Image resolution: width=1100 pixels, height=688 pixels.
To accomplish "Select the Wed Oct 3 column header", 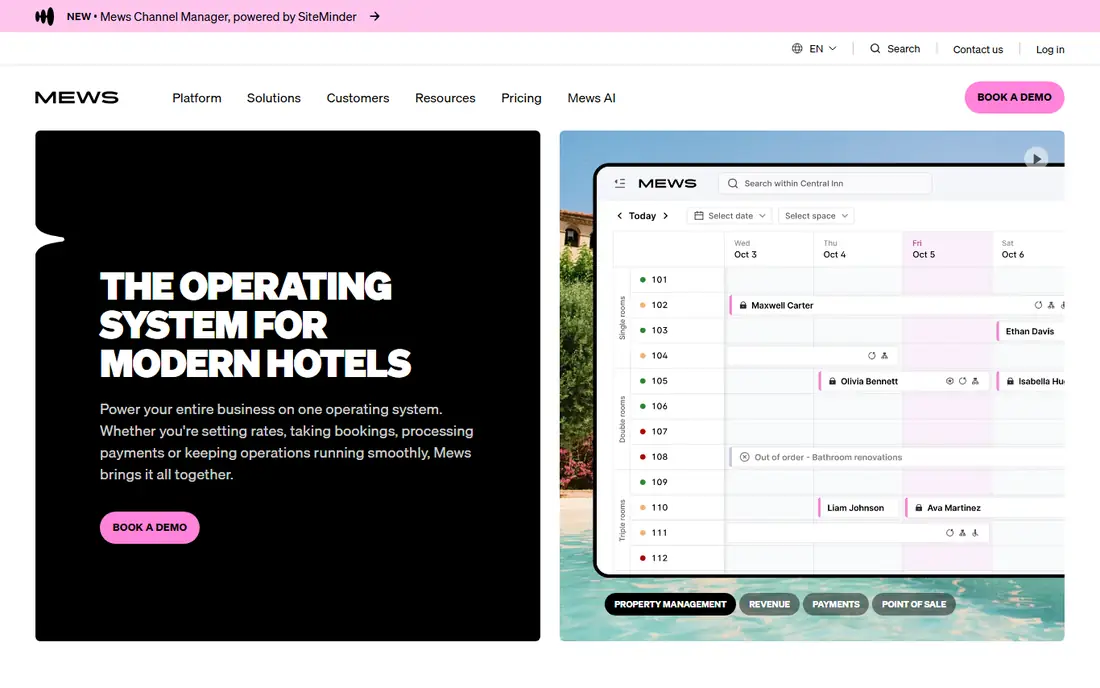I will click(769, 249).
